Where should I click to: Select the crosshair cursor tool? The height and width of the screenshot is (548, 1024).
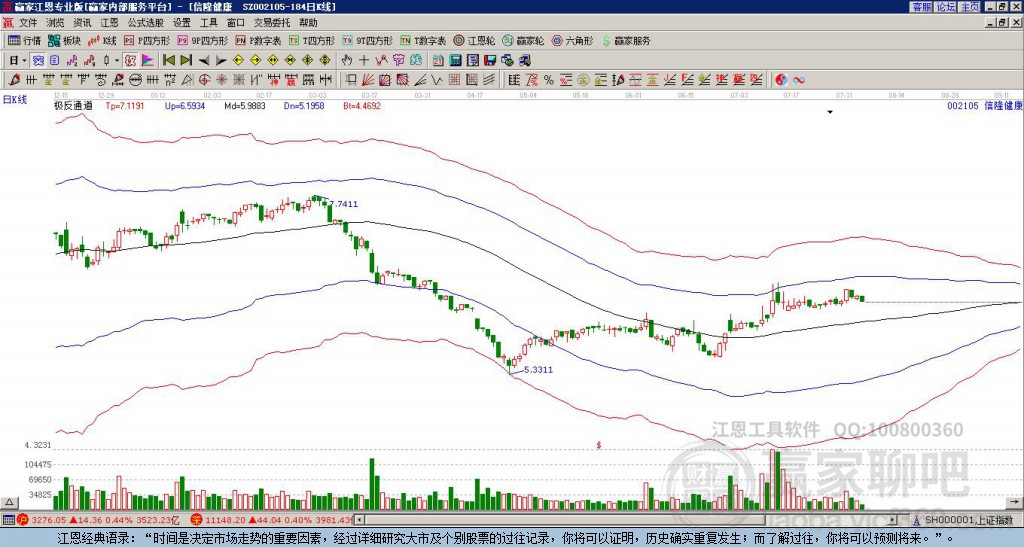(364, 60)
